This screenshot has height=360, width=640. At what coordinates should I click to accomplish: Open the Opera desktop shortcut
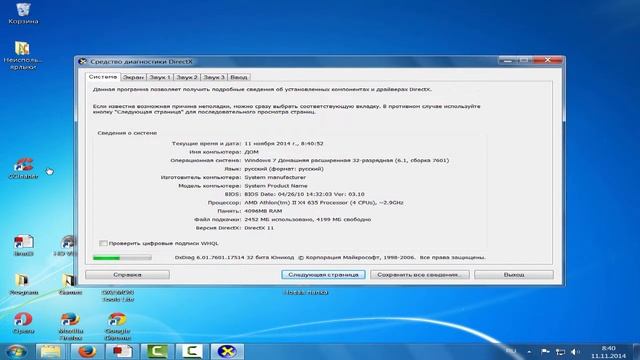point(23,322)
